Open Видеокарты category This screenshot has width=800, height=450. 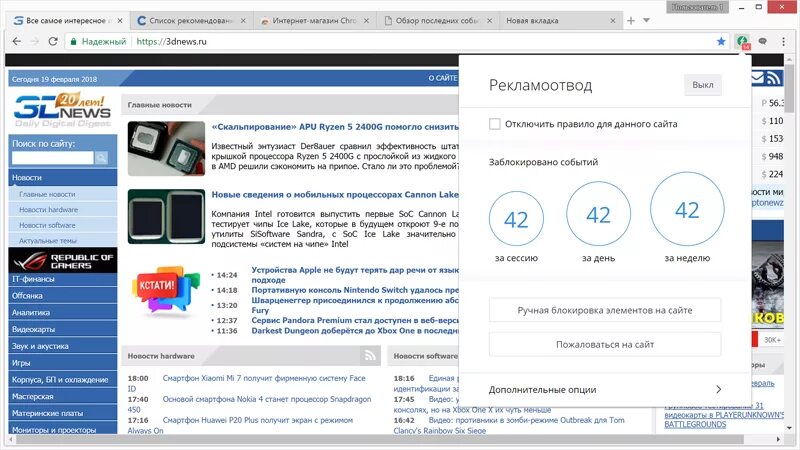[62, 329]
